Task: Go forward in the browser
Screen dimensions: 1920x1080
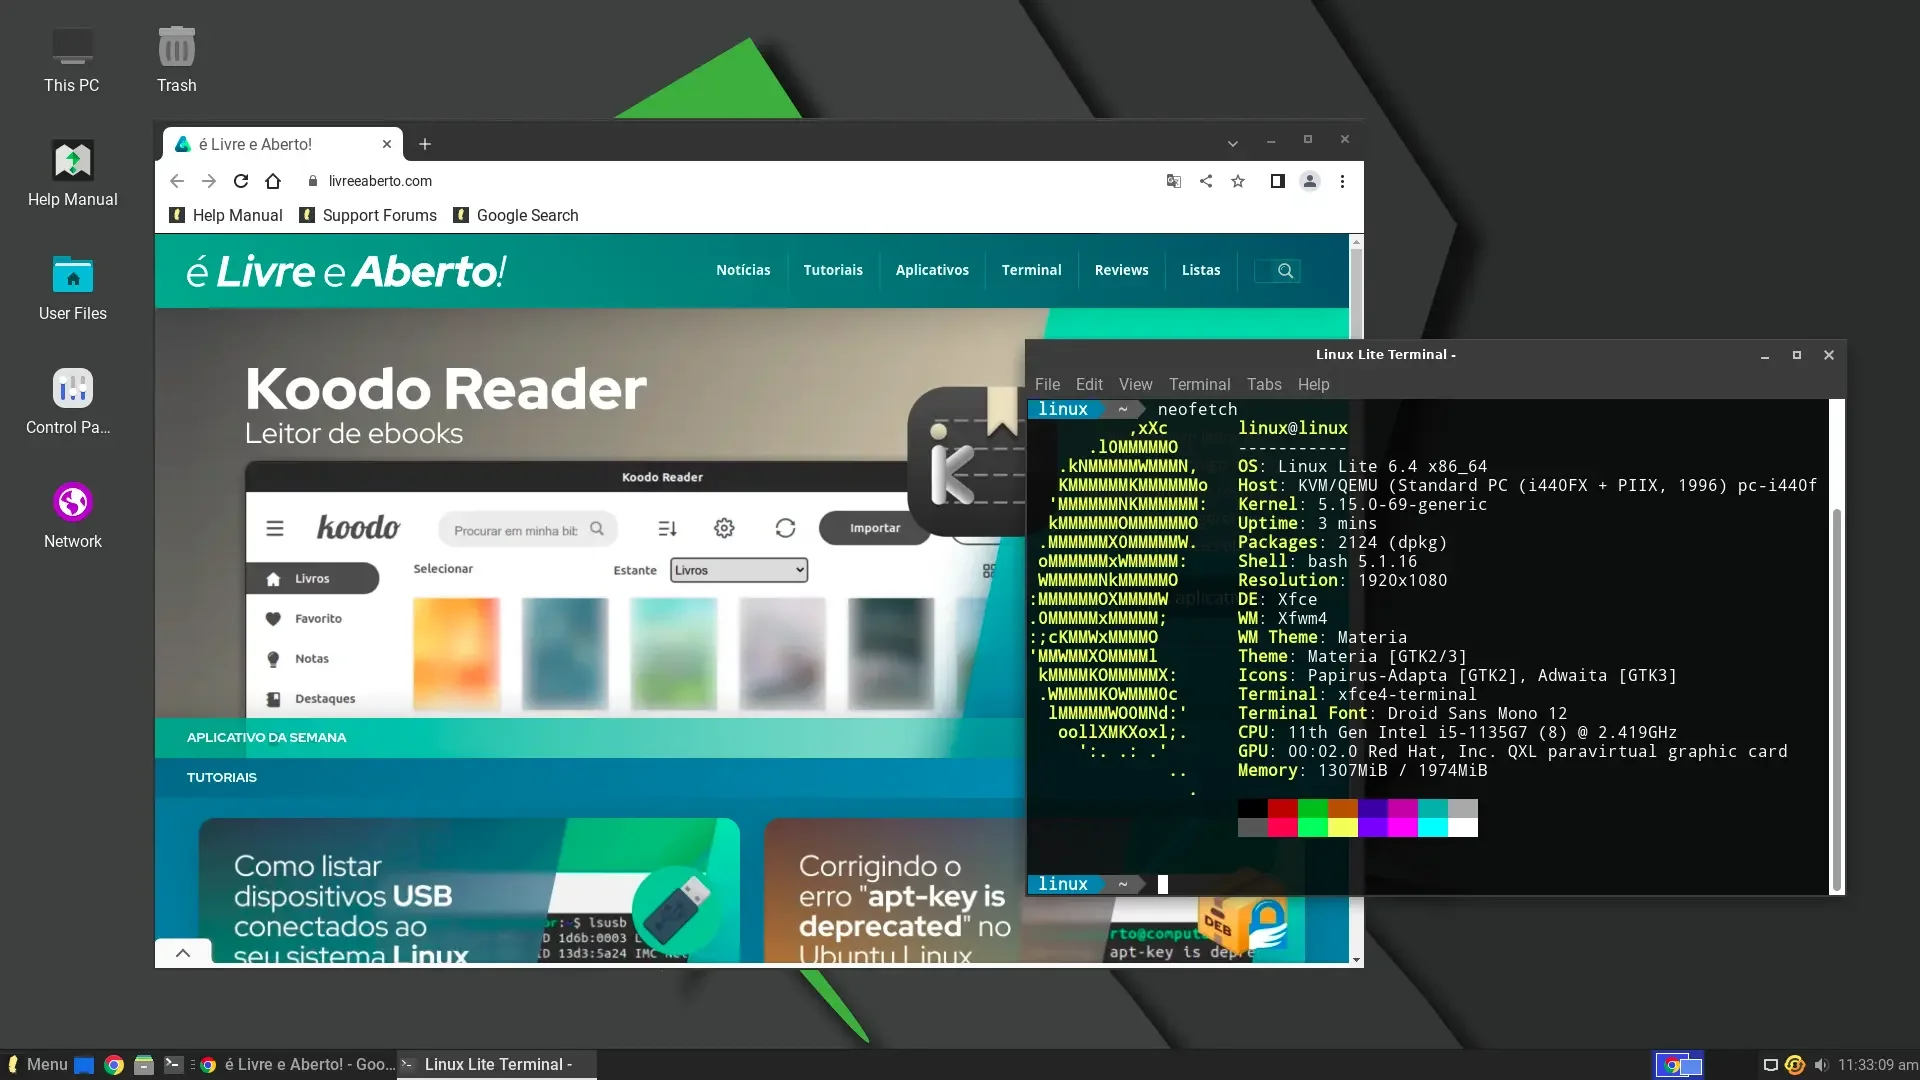Action: 209,181
